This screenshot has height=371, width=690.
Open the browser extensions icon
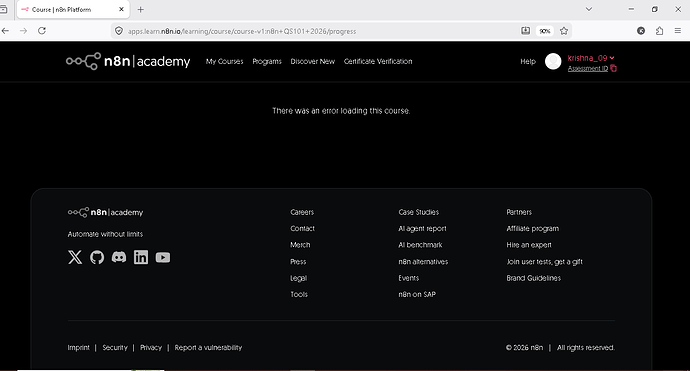[659, 31]
